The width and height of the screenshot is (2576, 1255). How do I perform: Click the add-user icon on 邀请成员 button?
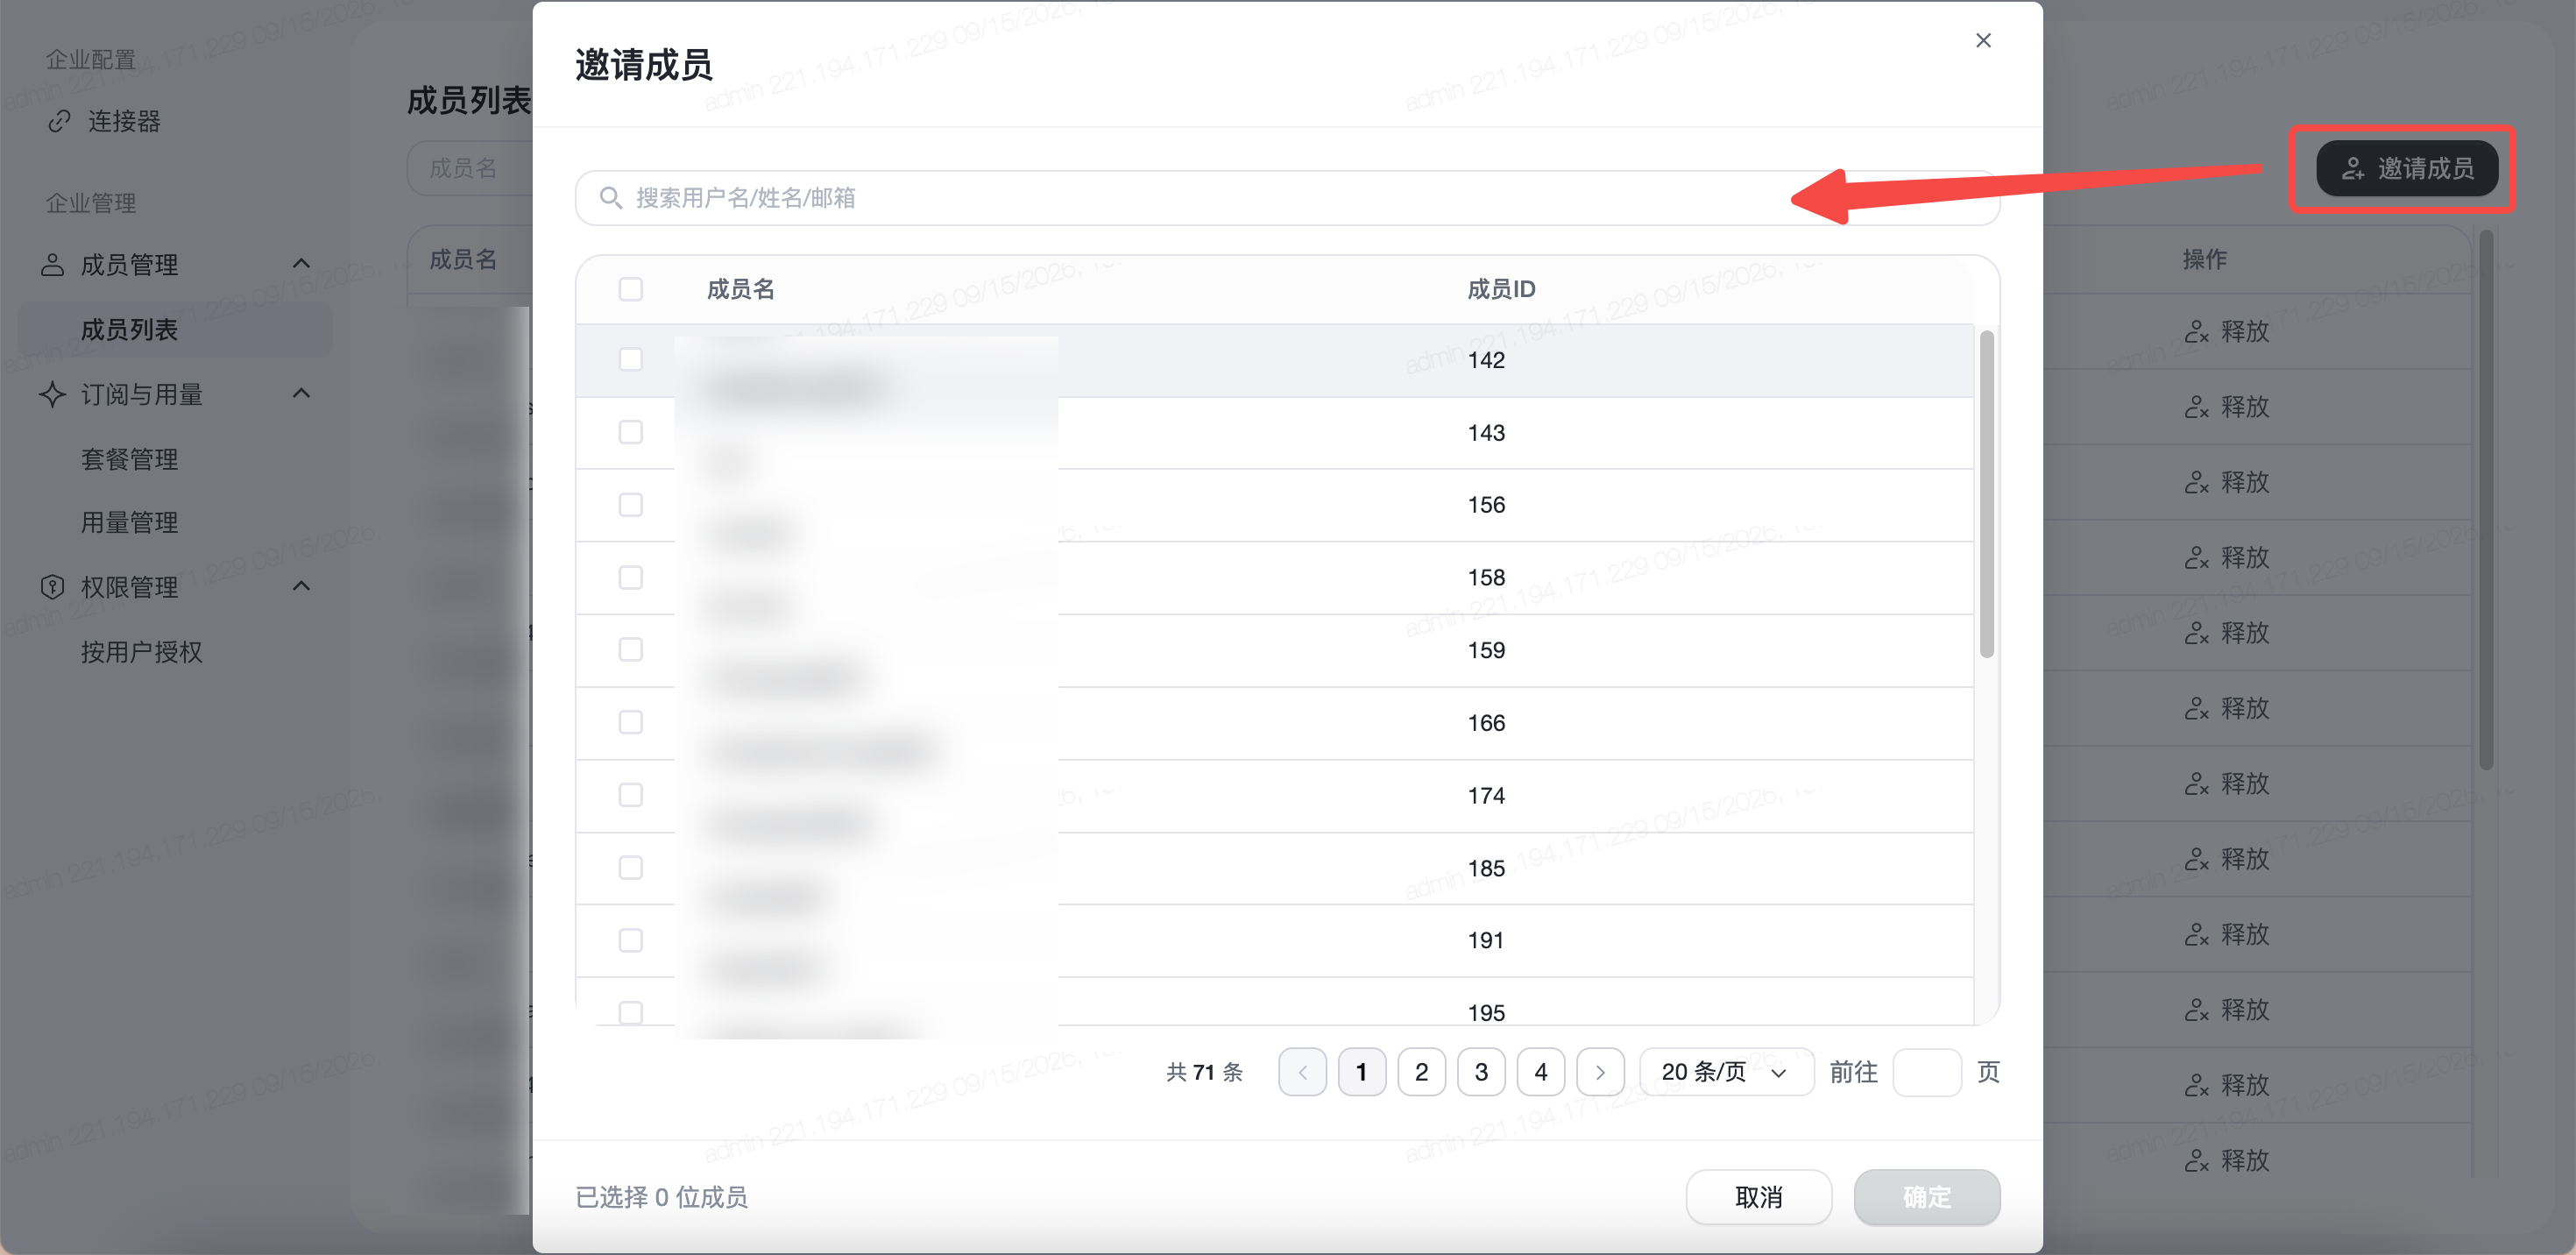(x=2353, y=169)
